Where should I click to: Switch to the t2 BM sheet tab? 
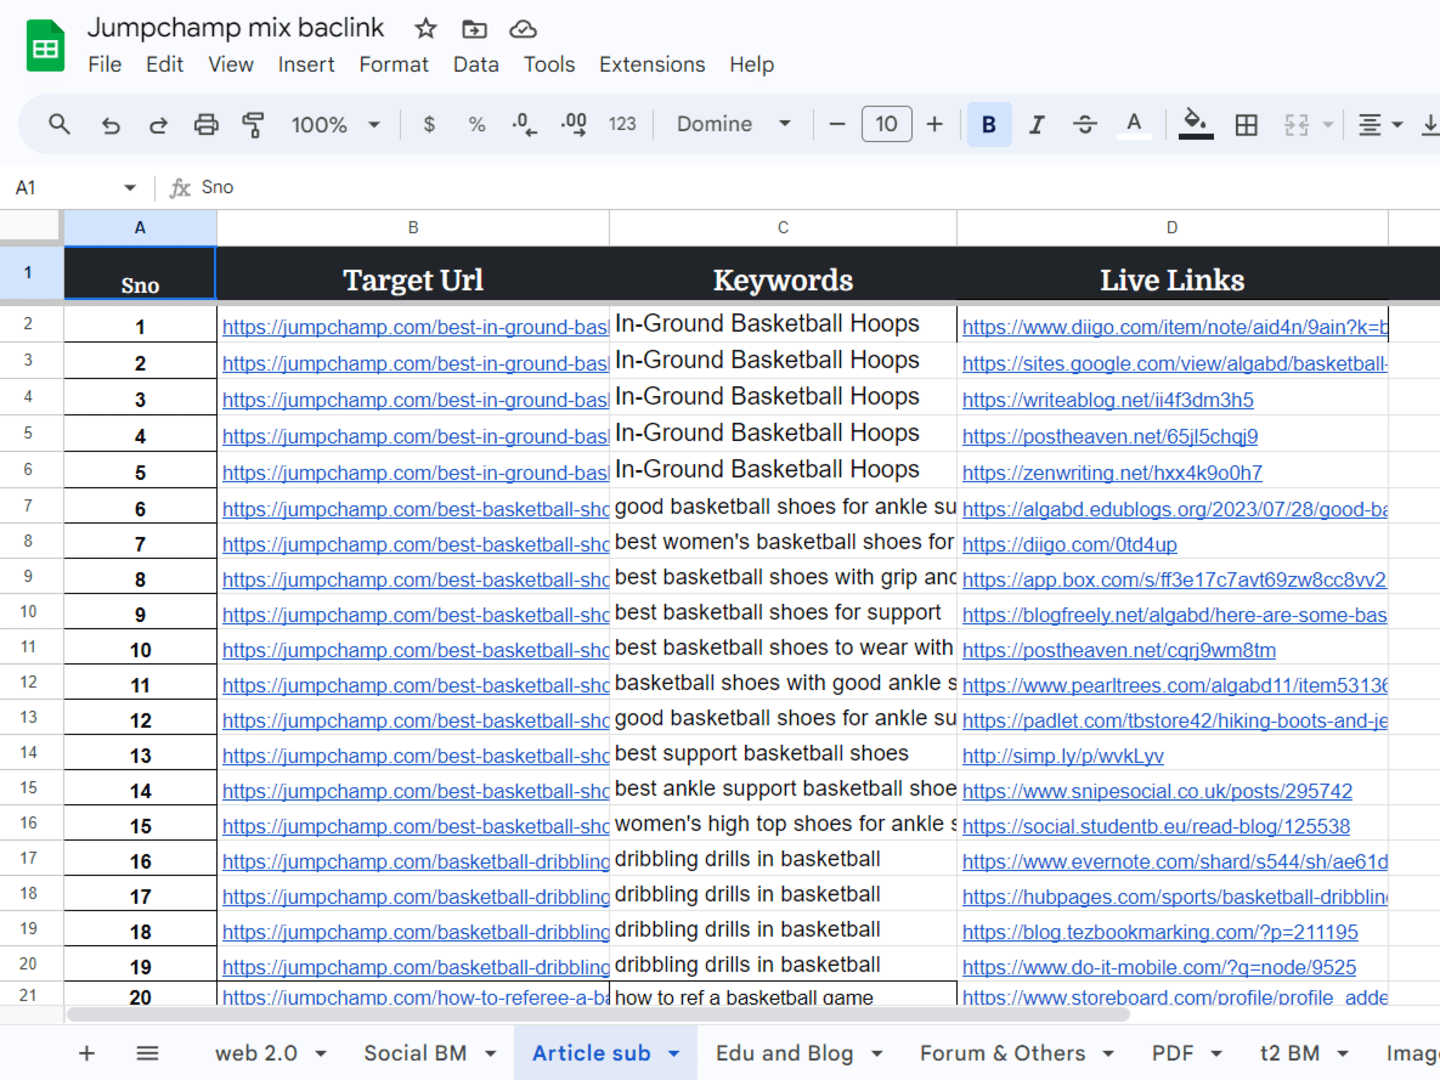click(1289, 1053)
